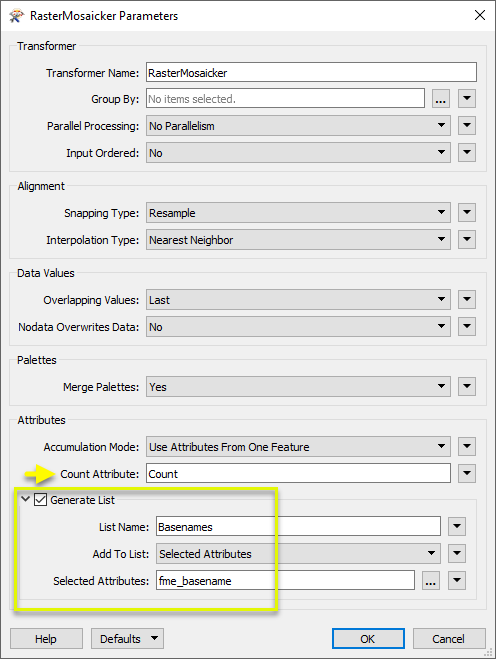Screen dimensions: 496x659
Task: Collapse the Generate List section chevron
Action: (x=25, y=499)
